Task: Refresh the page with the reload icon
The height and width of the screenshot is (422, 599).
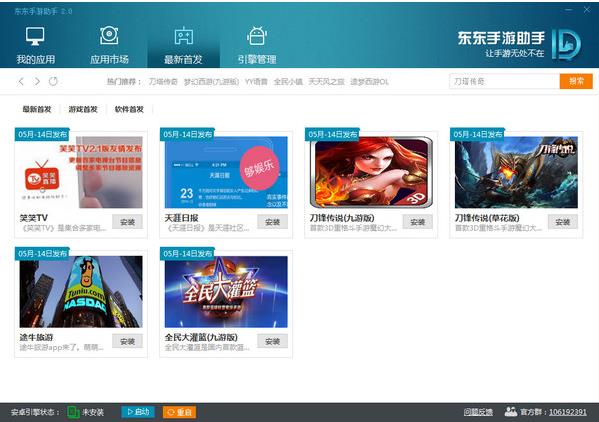Action: click(53, 81)
